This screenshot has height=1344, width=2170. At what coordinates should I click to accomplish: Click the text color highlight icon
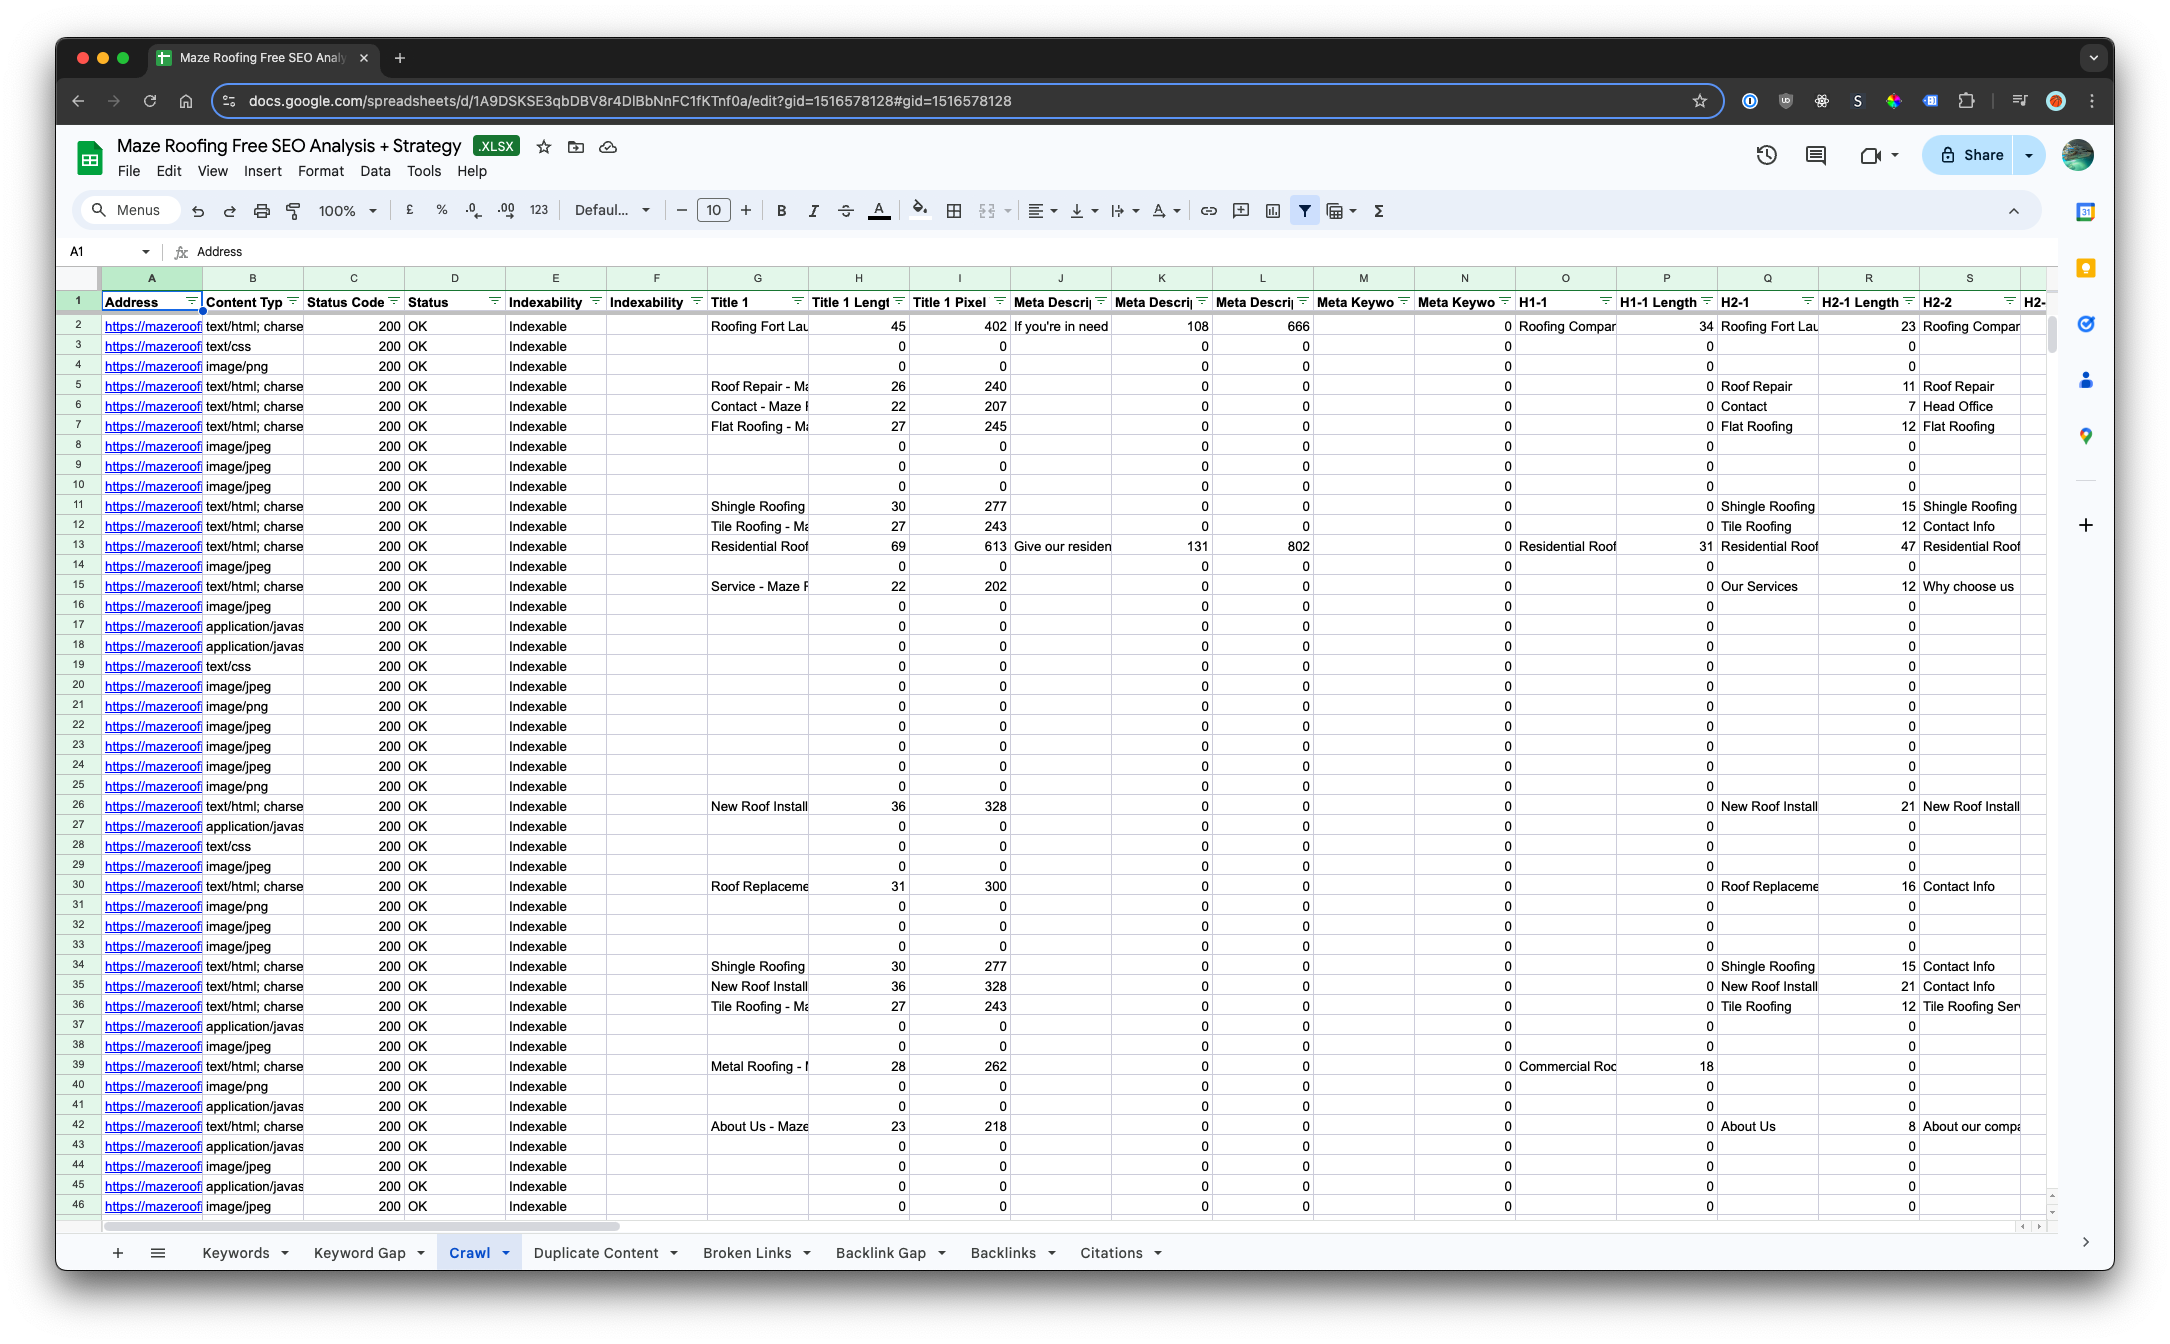click(x=879, y=209)
